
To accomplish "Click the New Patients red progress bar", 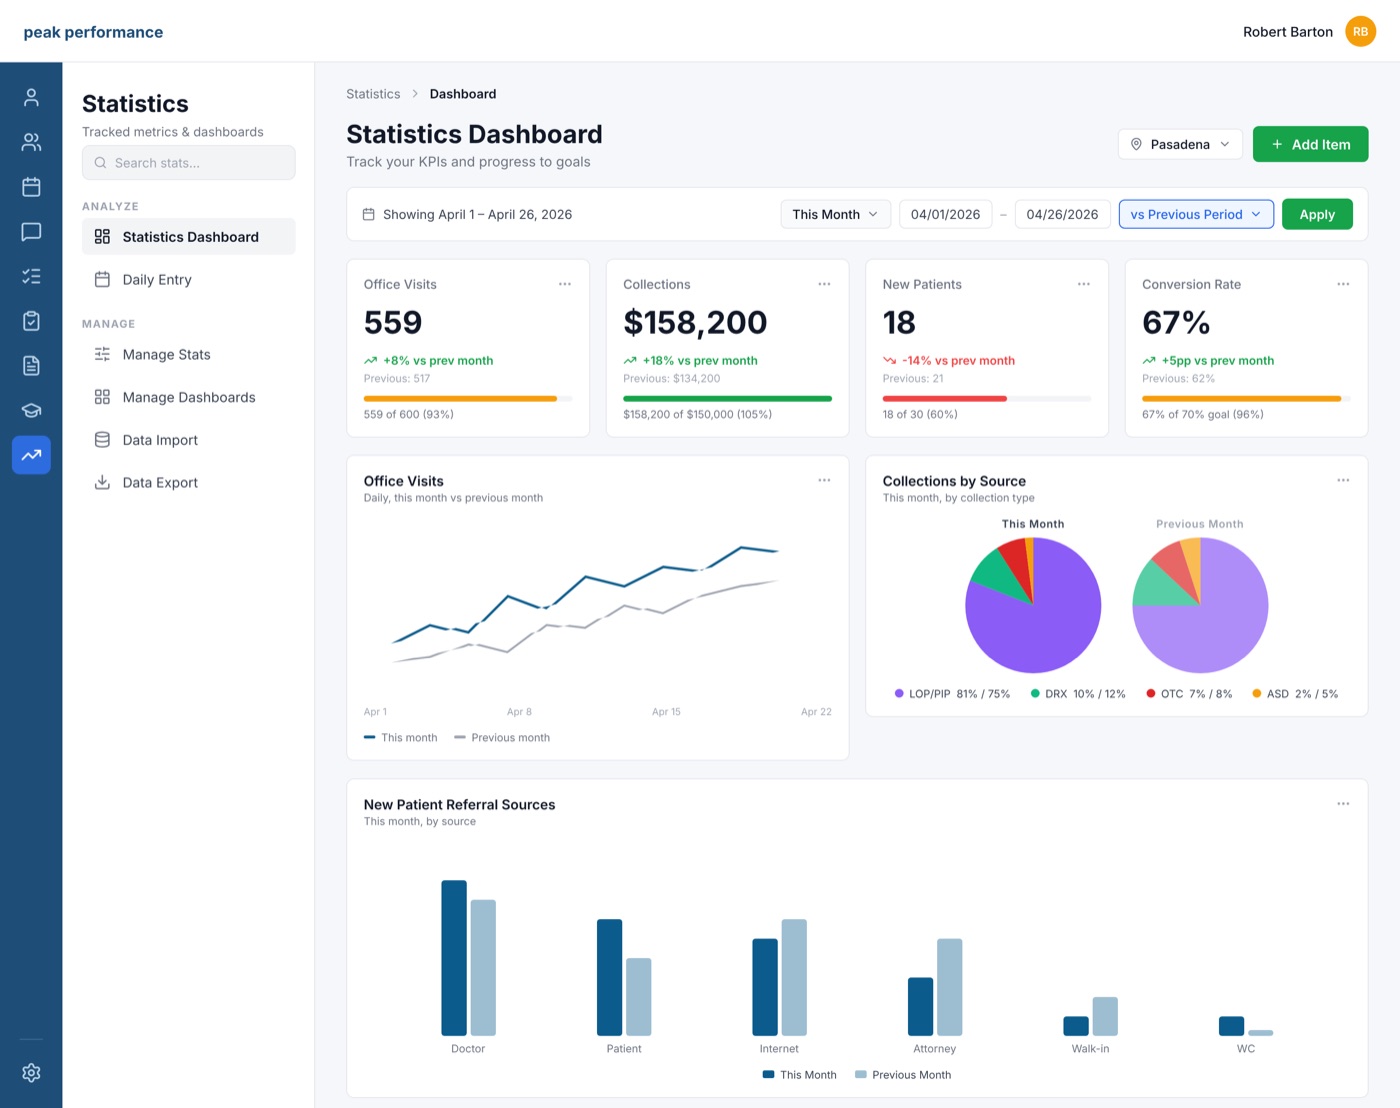I will [945, 399].
